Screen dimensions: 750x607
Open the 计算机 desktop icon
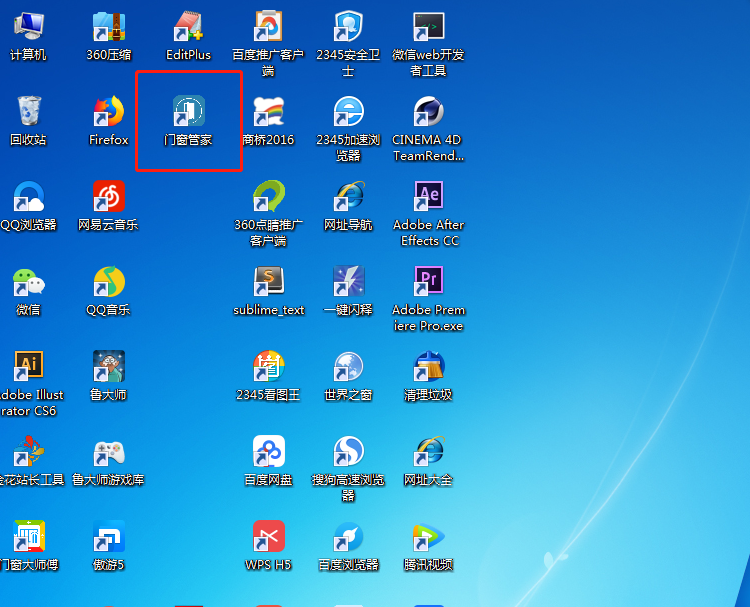pos(29,26)
